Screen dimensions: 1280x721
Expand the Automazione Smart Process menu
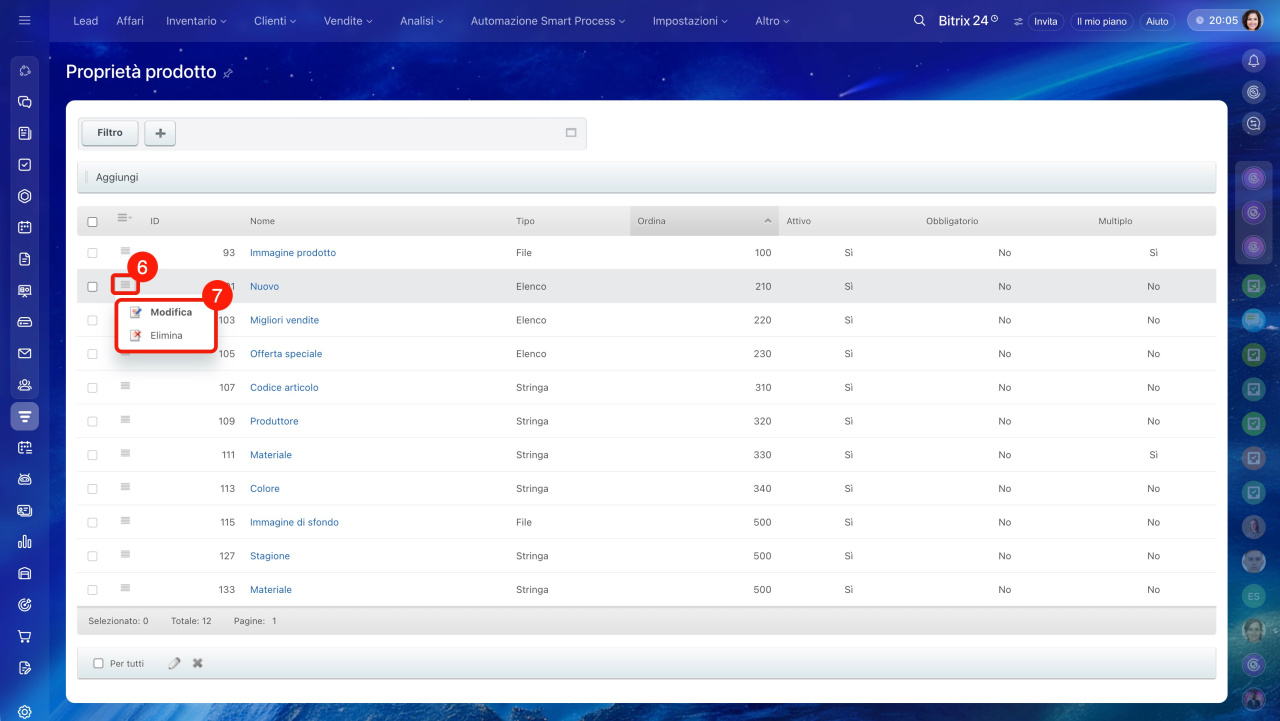pos(547,21)
